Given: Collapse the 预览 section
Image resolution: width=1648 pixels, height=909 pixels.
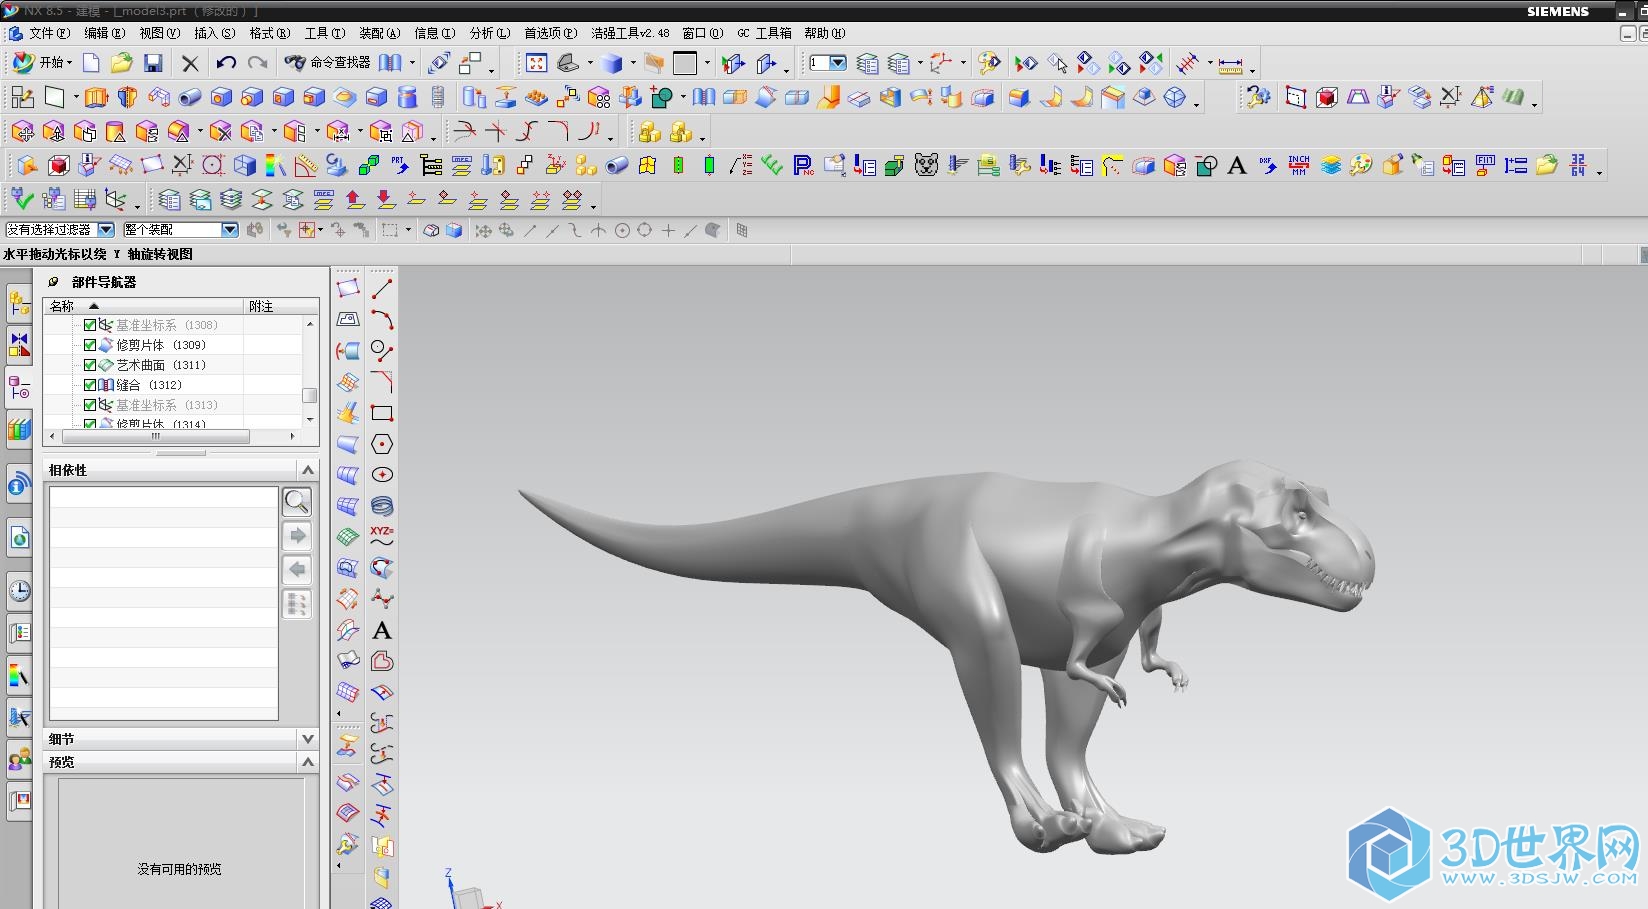Looking at the screenshot, I should [308, 762].
